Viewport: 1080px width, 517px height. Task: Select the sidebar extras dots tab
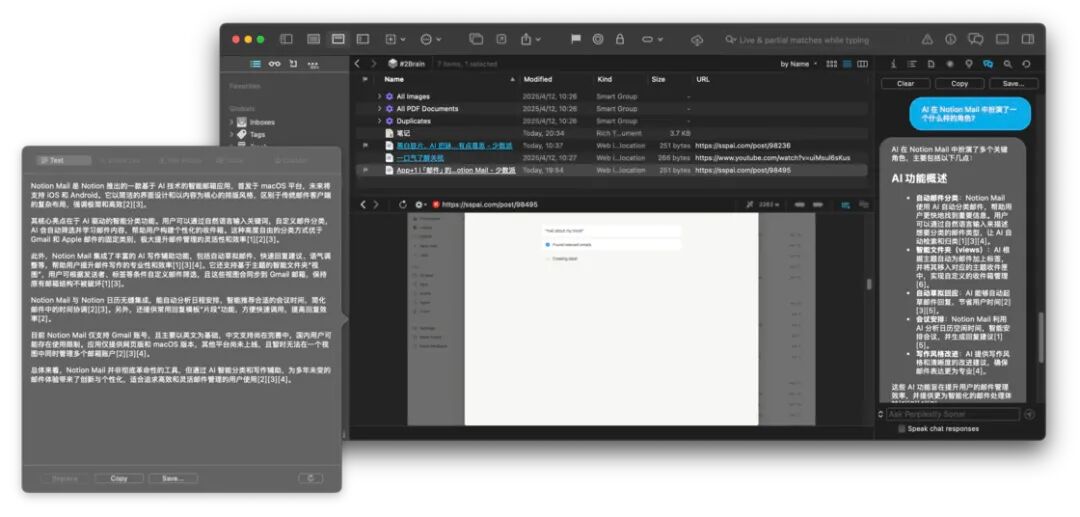click(313, 64)
